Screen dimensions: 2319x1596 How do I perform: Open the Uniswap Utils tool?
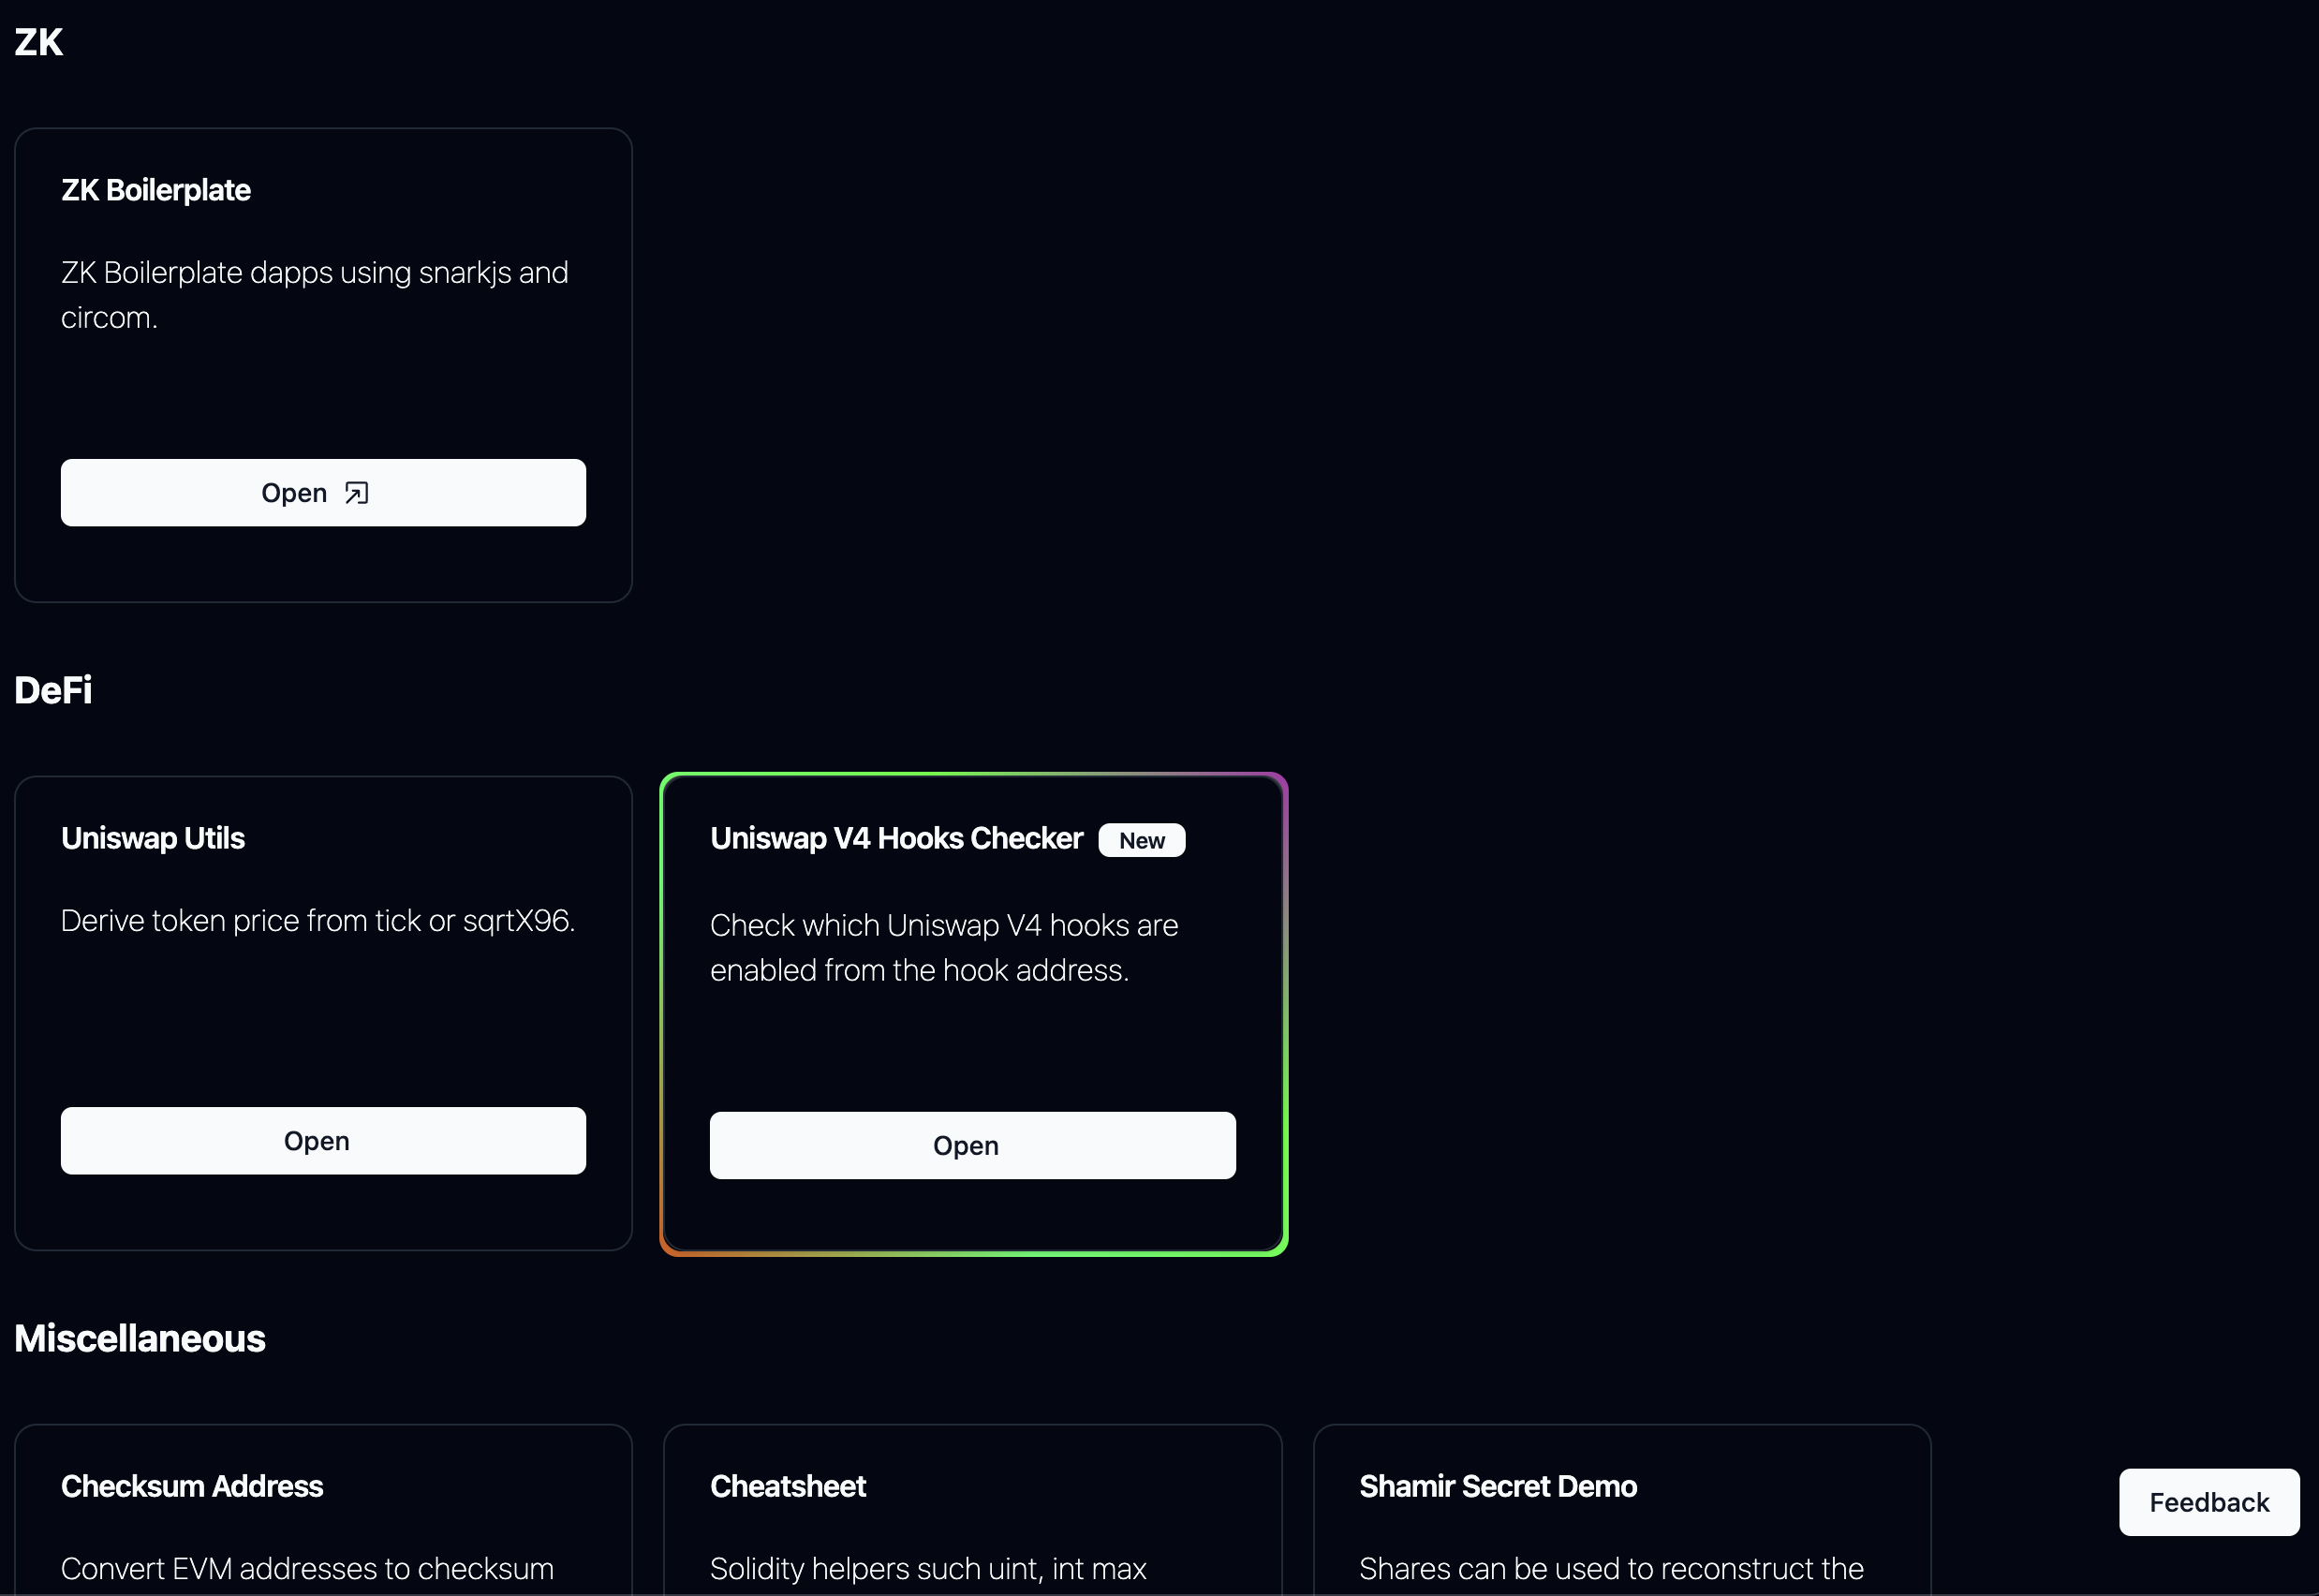pyautogui.click(x=323, y=1141)
